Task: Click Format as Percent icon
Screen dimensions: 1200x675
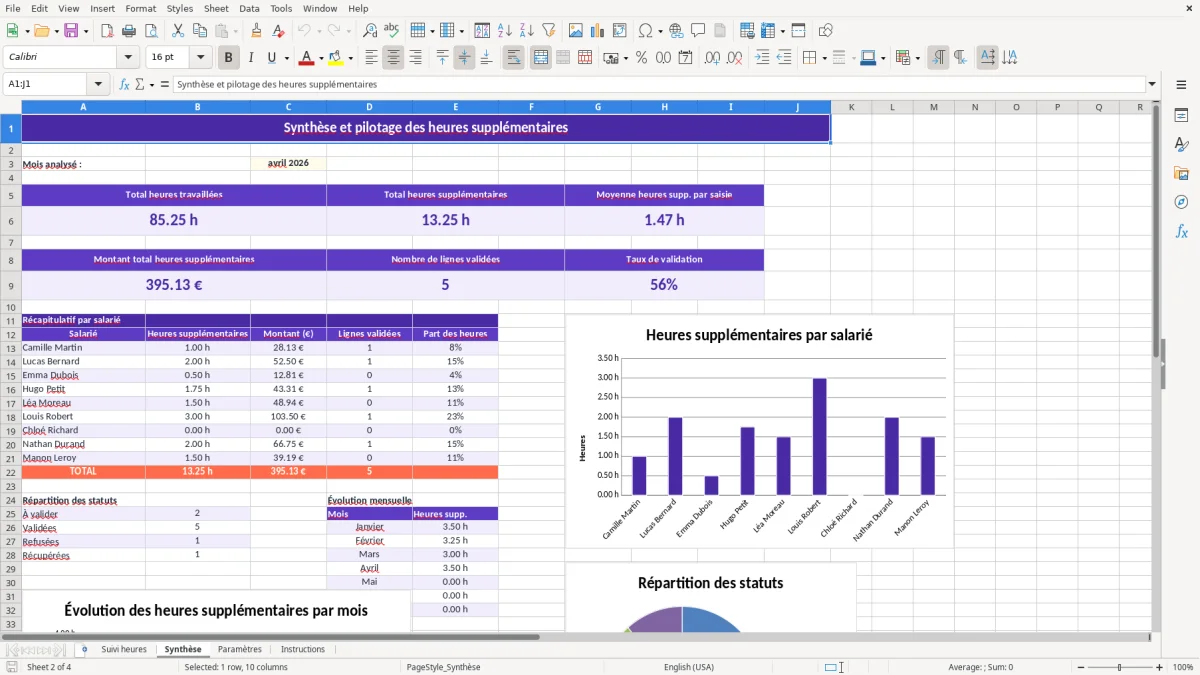Action: pyautogui.click(x=641, y=58)
